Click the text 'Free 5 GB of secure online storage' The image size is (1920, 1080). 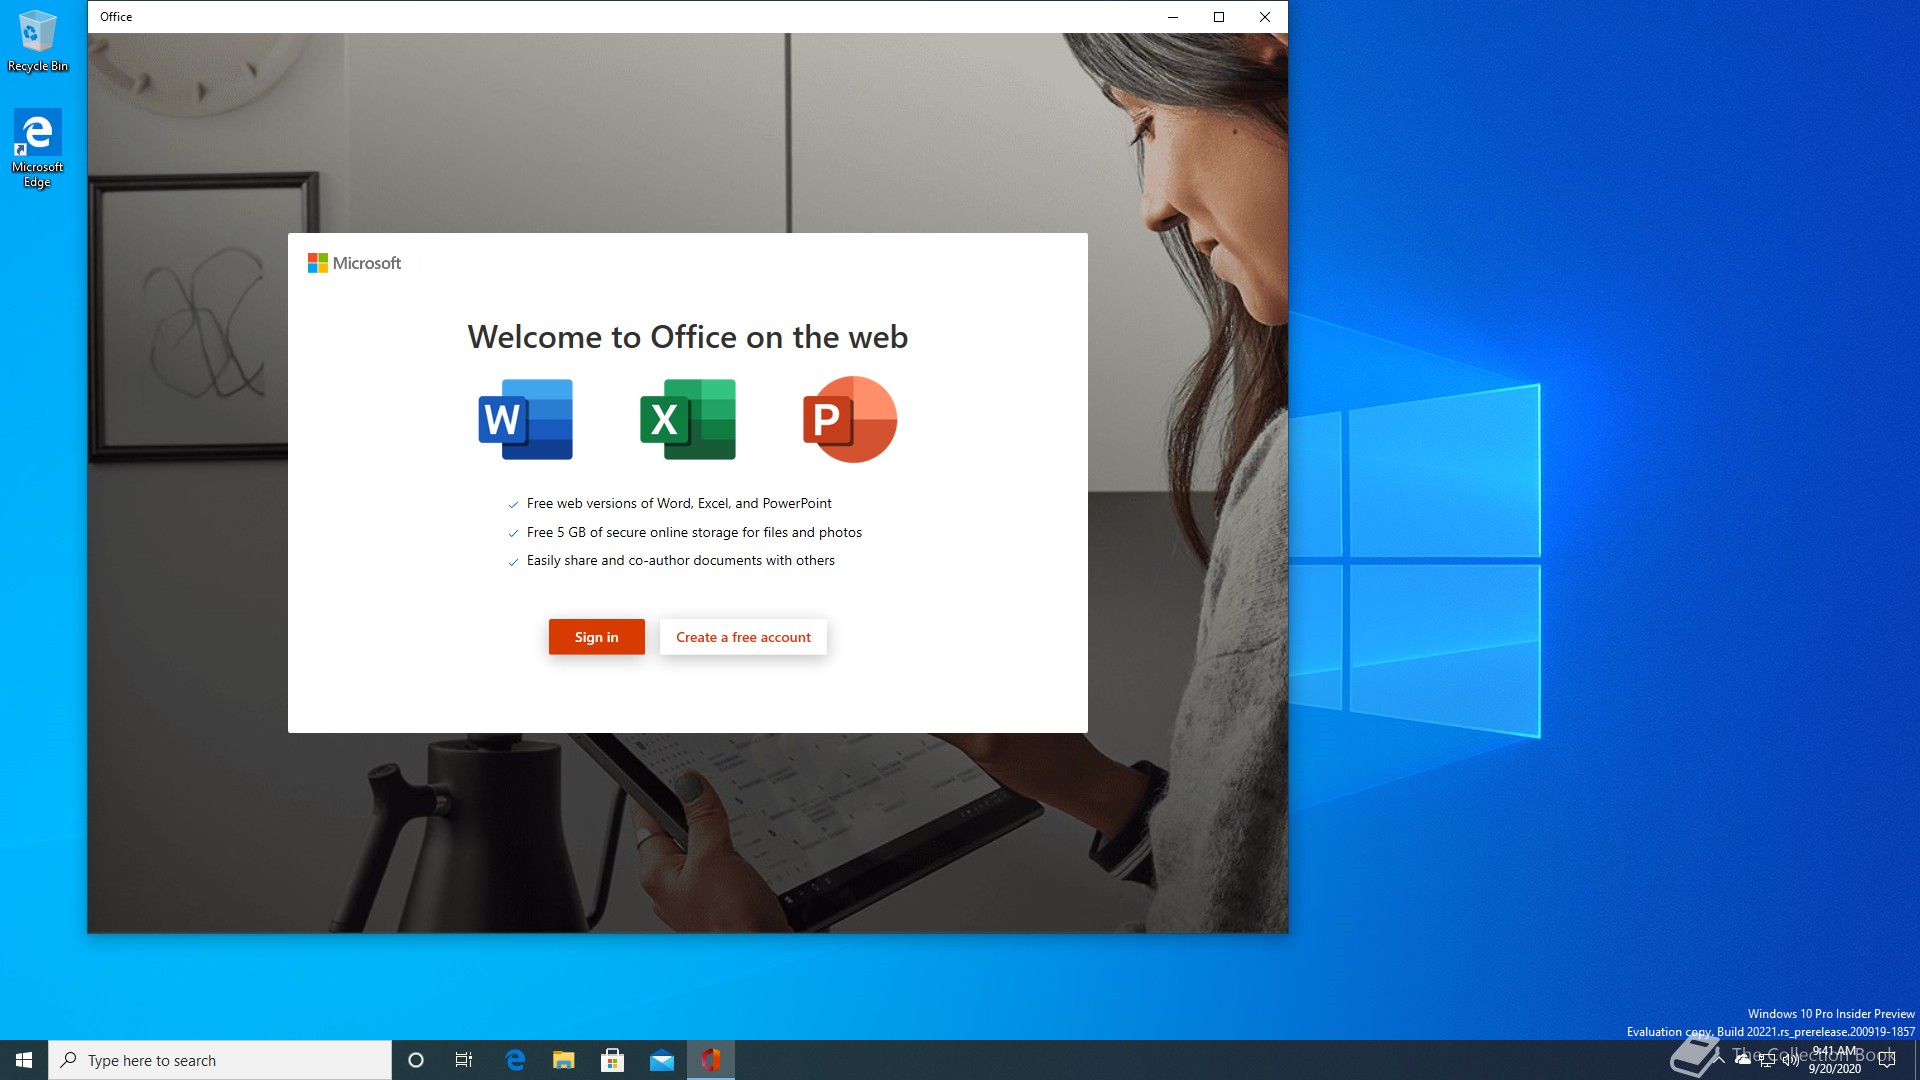tap(632, 532)
